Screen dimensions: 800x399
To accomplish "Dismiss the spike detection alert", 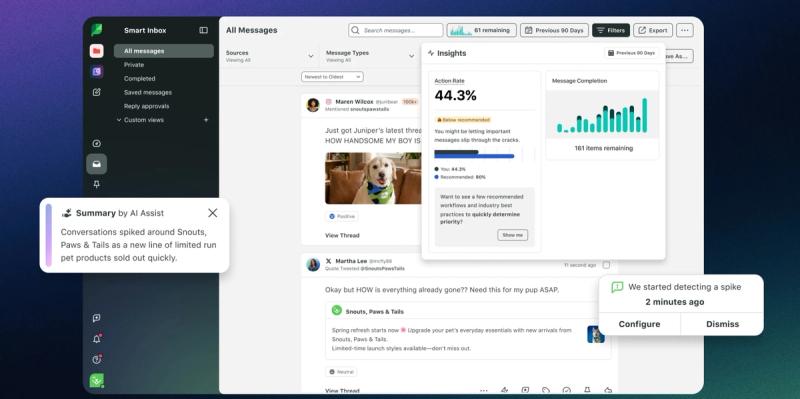I will (722, 324).
